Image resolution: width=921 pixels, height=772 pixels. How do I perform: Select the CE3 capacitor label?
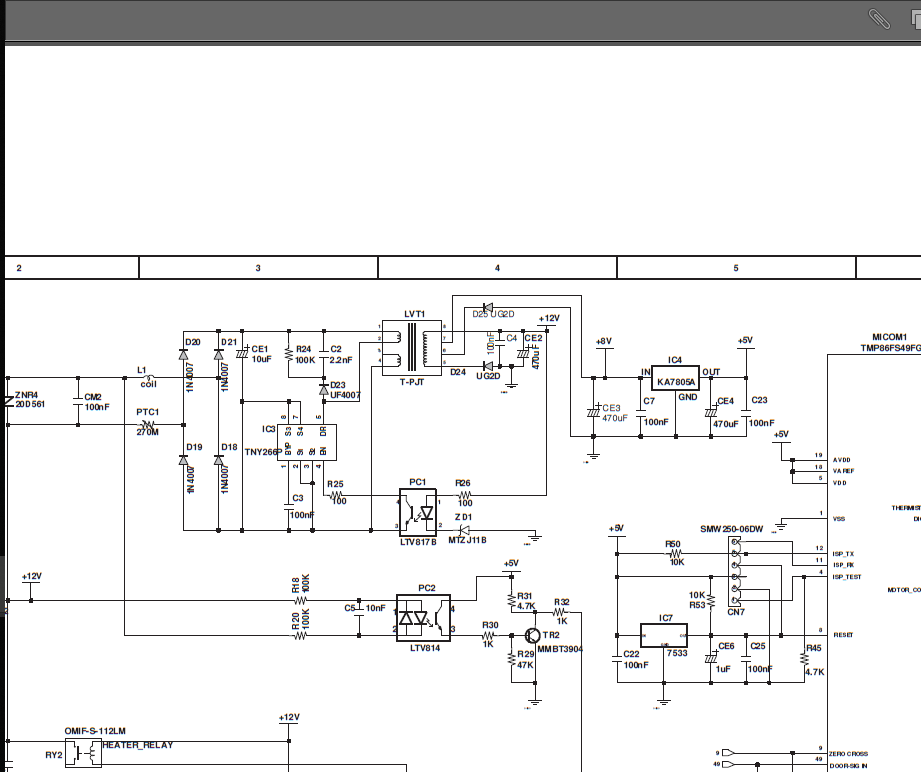tap(611, 408)
